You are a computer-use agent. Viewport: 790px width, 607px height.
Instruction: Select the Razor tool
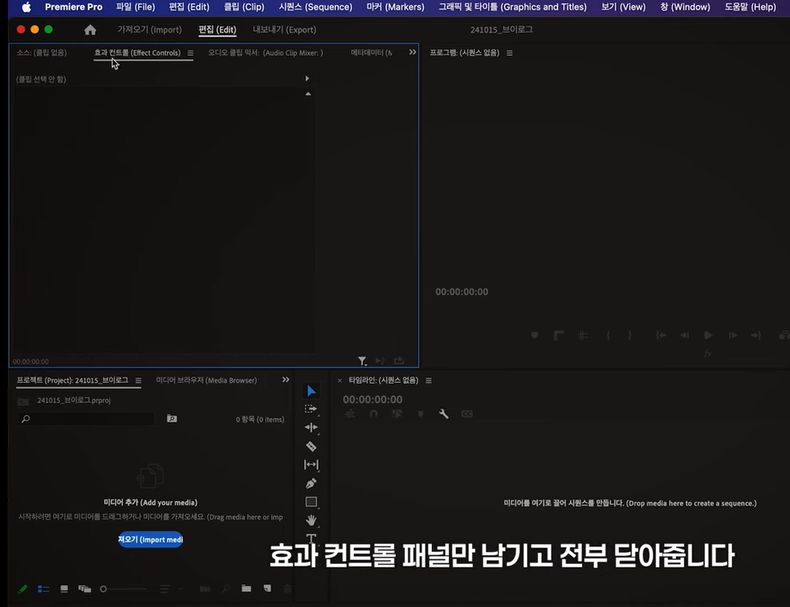click(311, 446)
